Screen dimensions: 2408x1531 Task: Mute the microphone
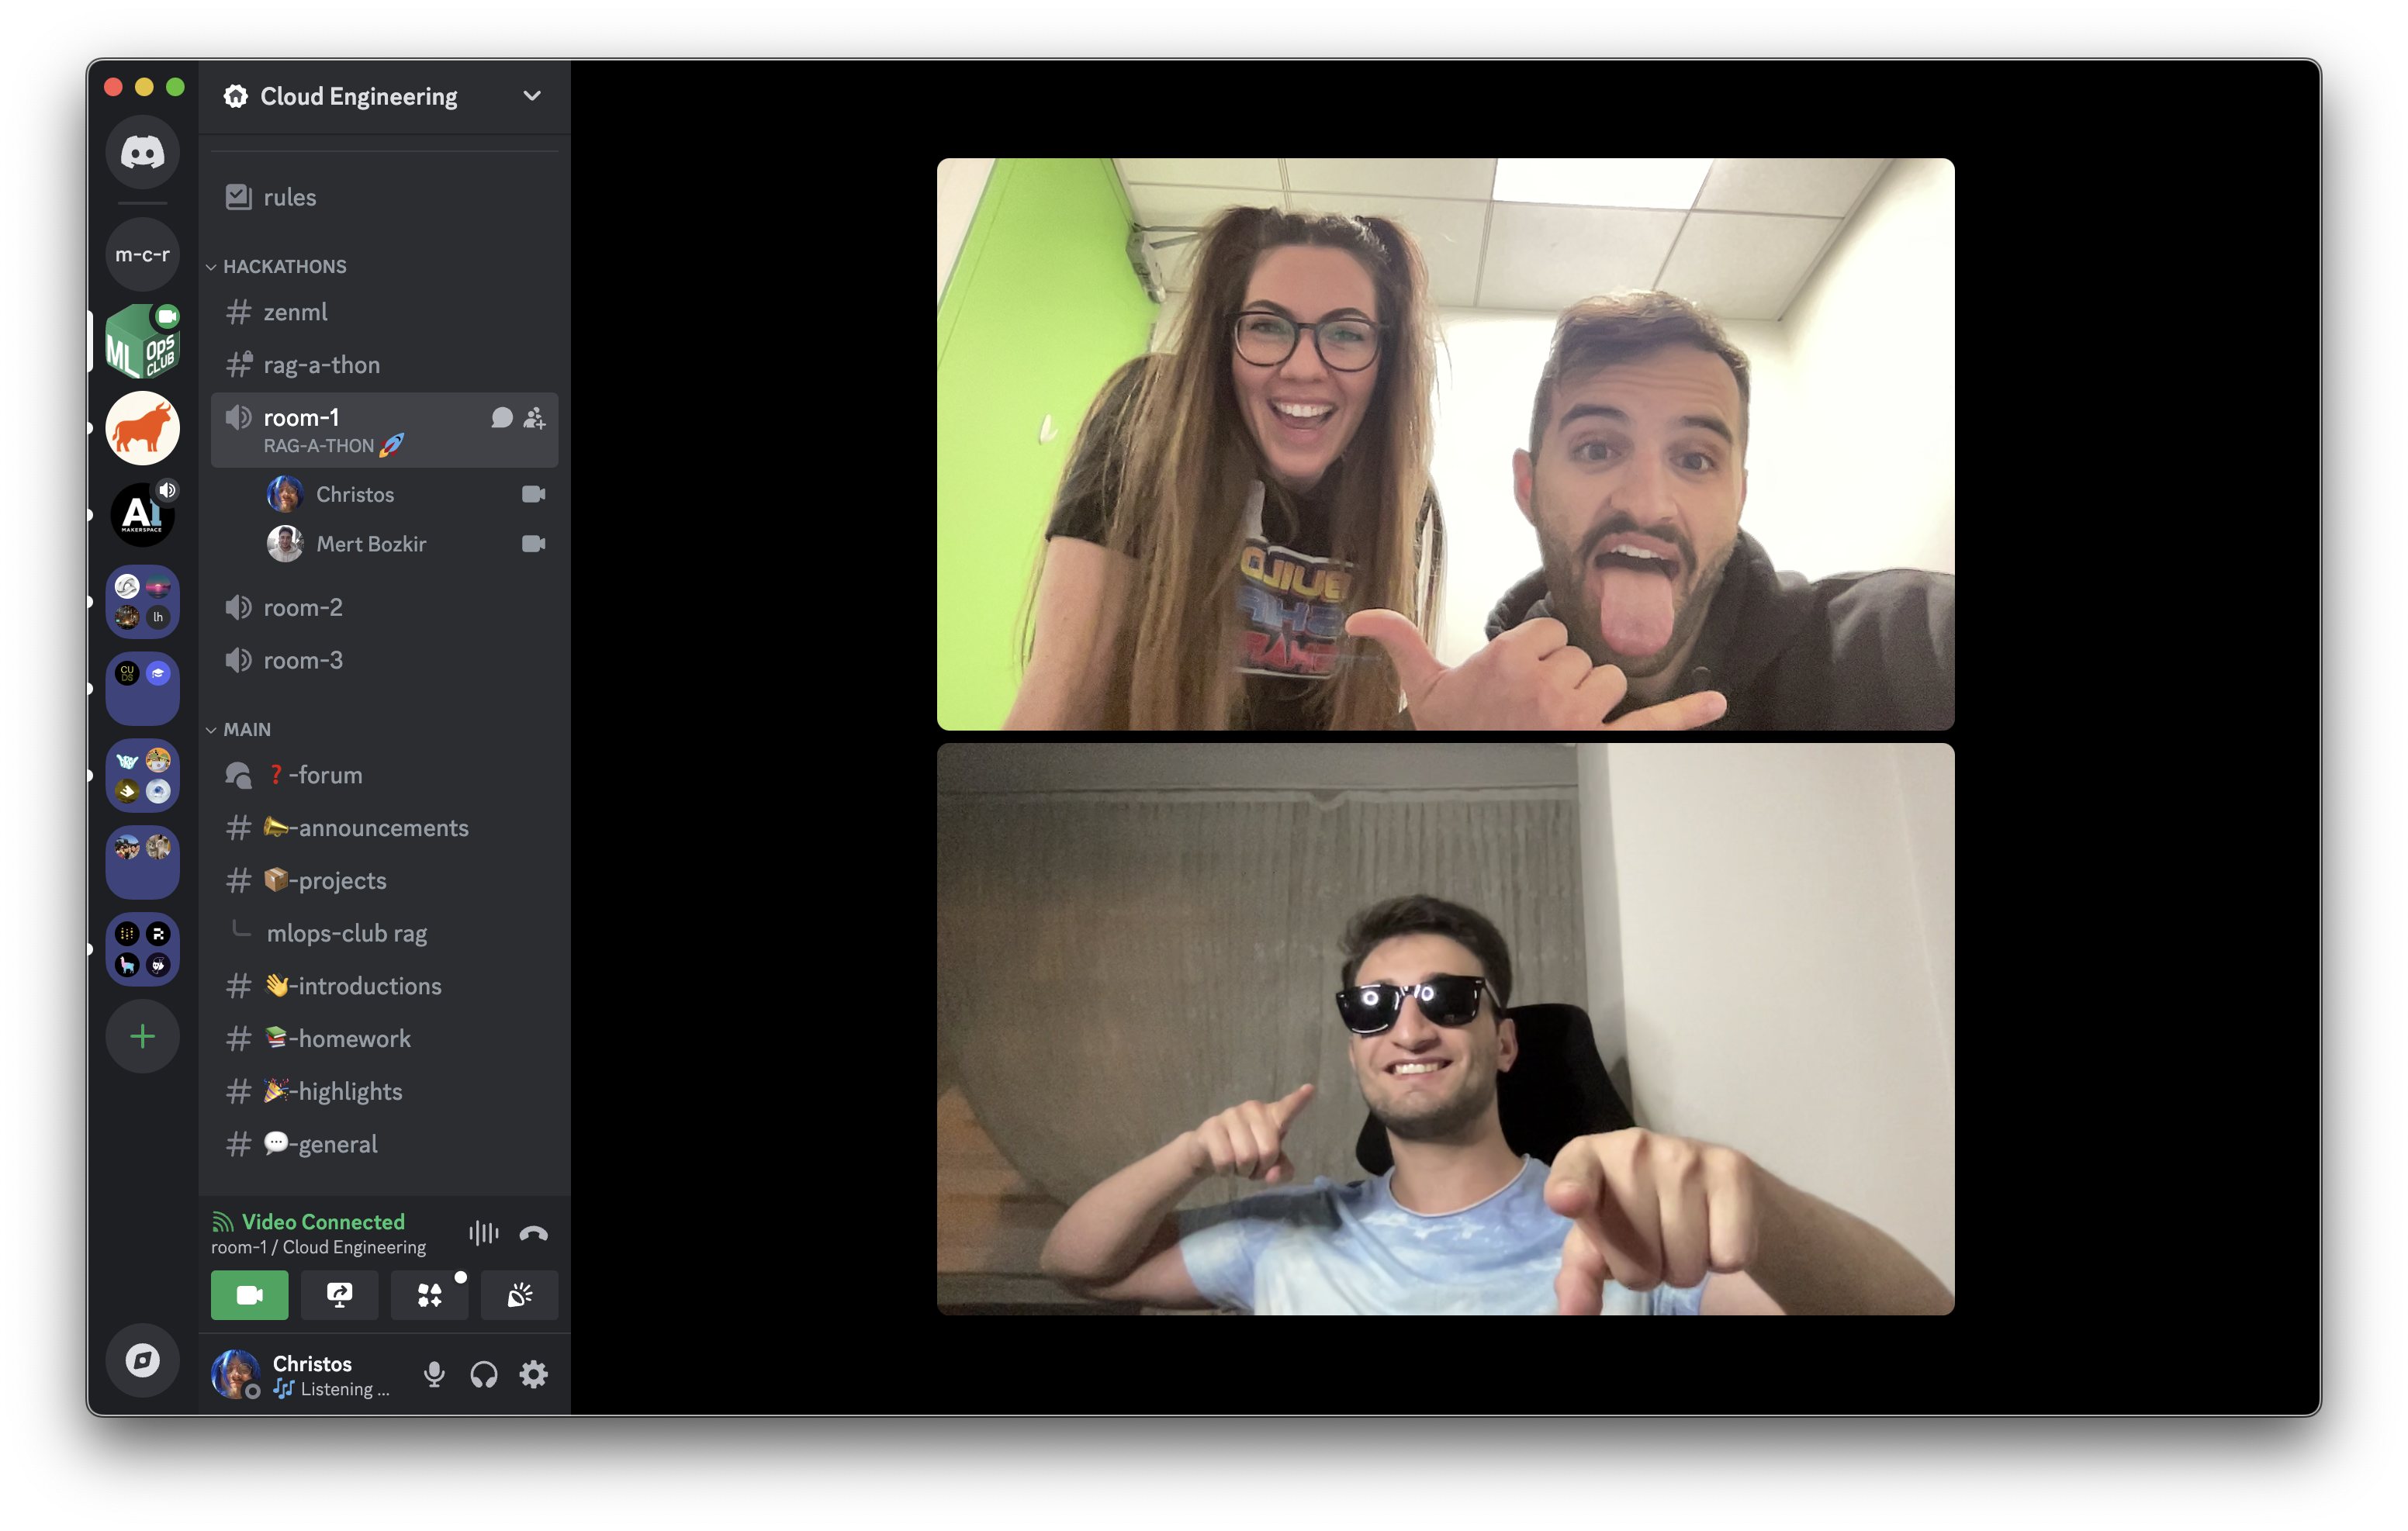tap(434, 1374)
